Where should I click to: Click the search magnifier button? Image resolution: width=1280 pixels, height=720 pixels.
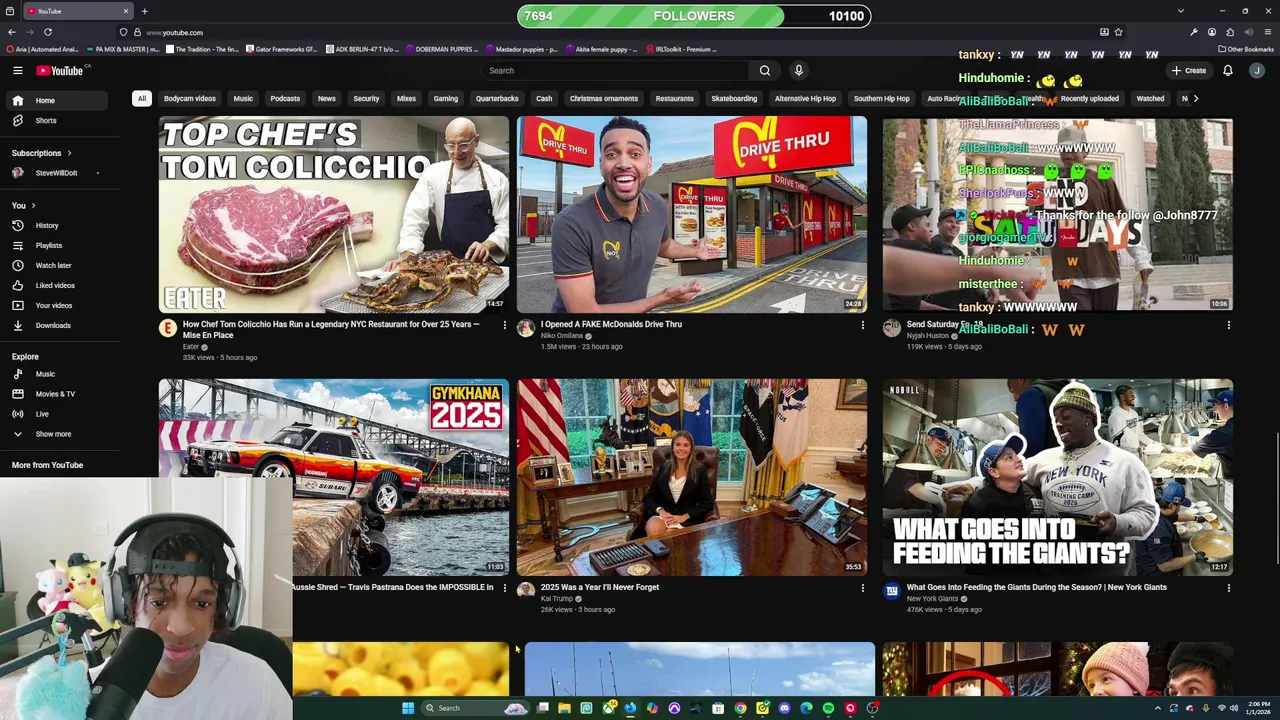(x=764, y=70)
